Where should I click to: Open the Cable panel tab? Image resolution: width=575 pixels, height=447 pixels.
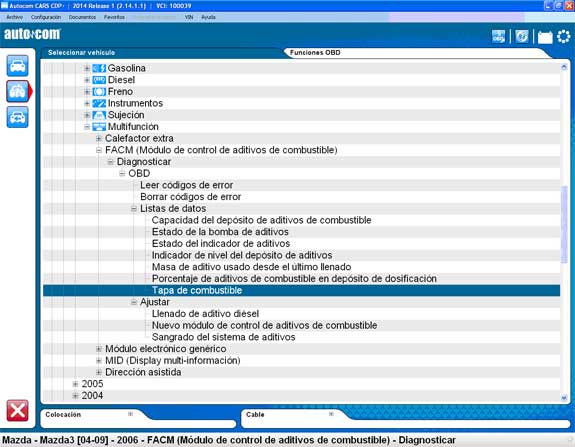255,415
